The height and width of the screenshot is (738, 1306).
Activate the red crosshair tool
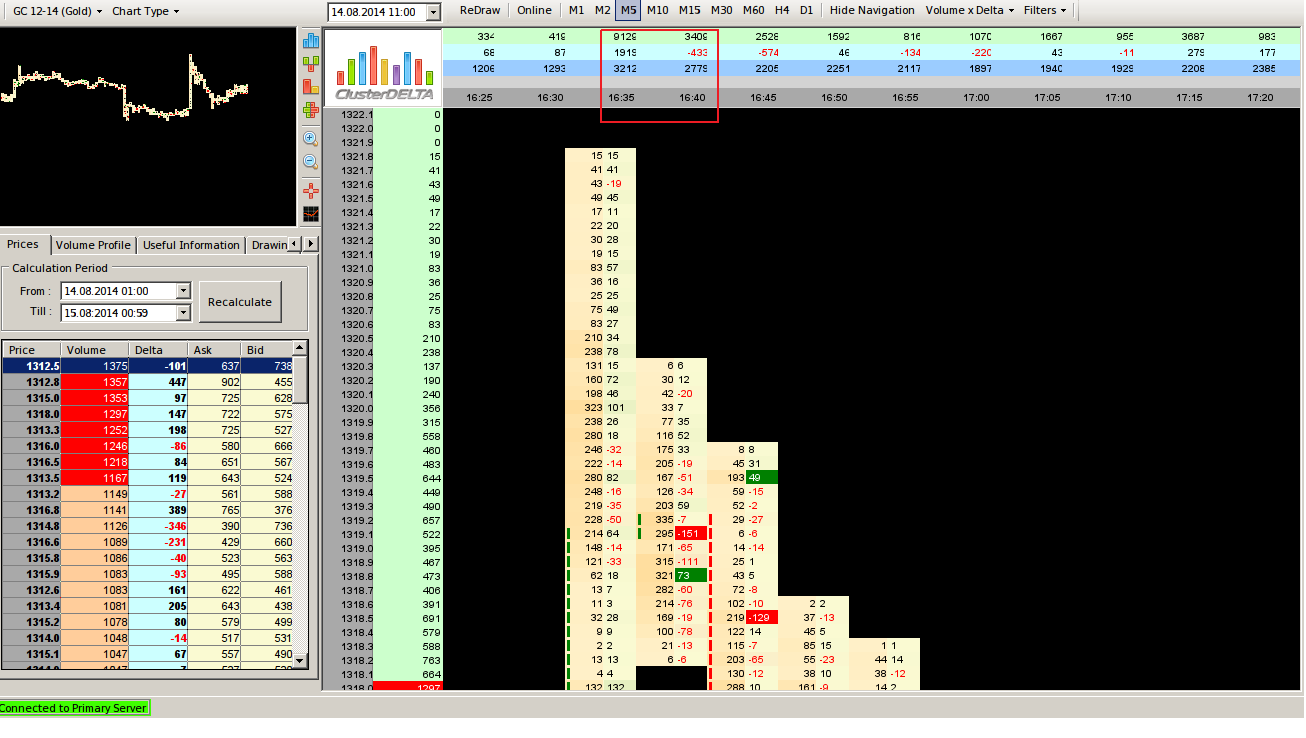pos(311,190)
